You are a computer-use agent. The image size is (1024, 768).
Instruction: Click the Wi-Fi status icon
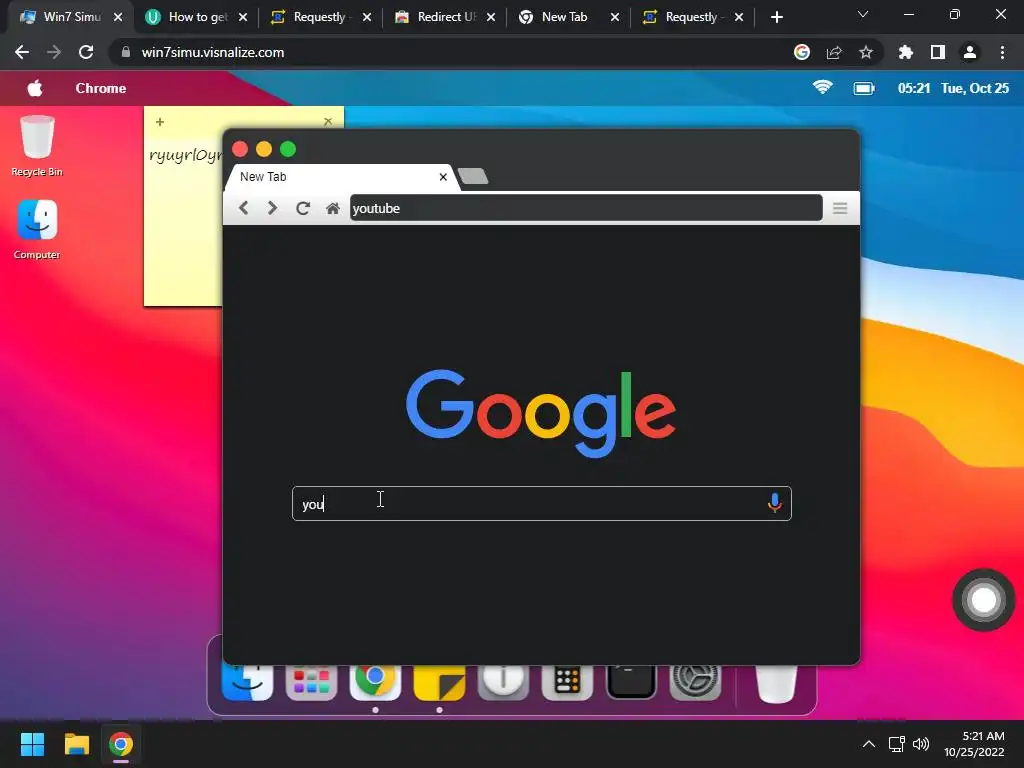coord(822,88)
